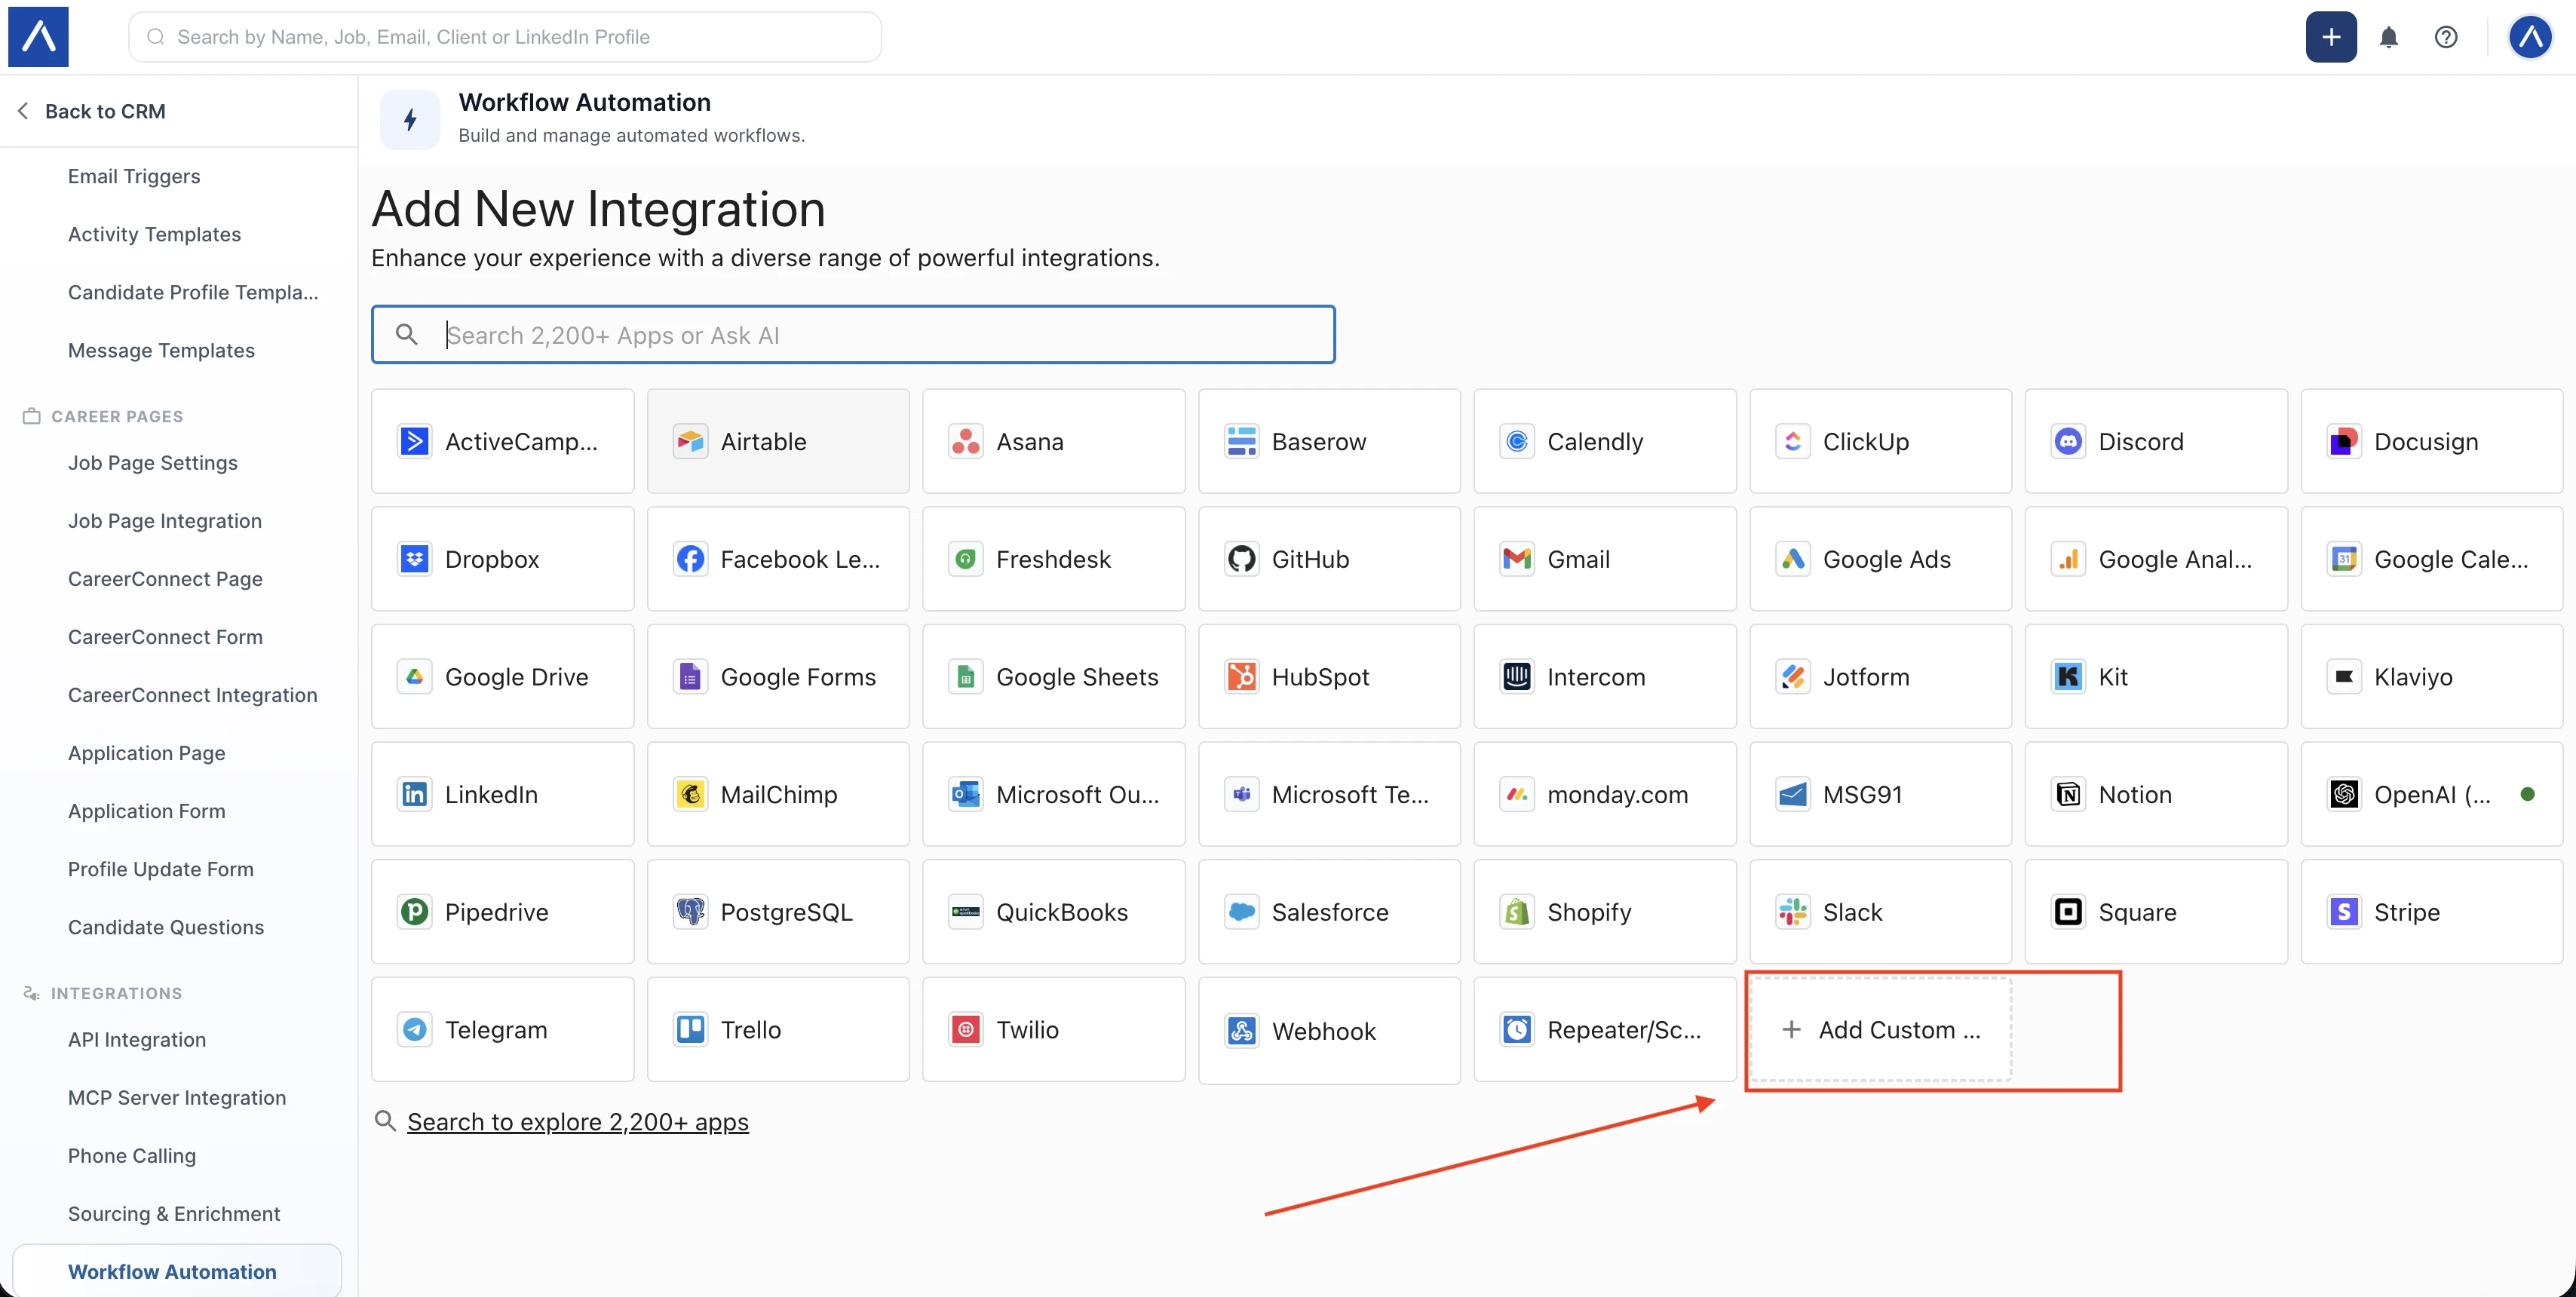This screenshot has height=1297, width=2576.
Task: Select the Salesforce integration
Action: point(1329,911)
